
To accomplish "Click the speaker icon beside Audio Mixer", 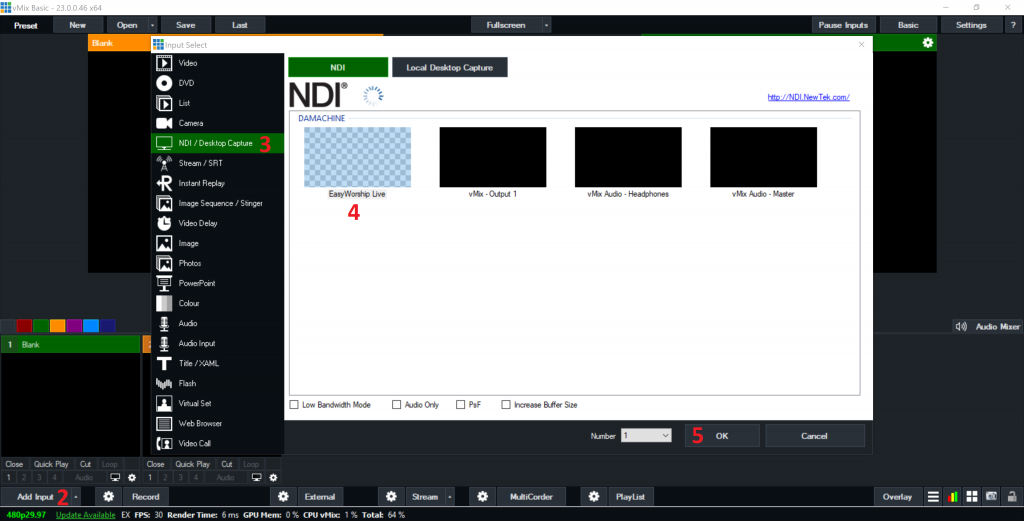I will click(961, 326).
